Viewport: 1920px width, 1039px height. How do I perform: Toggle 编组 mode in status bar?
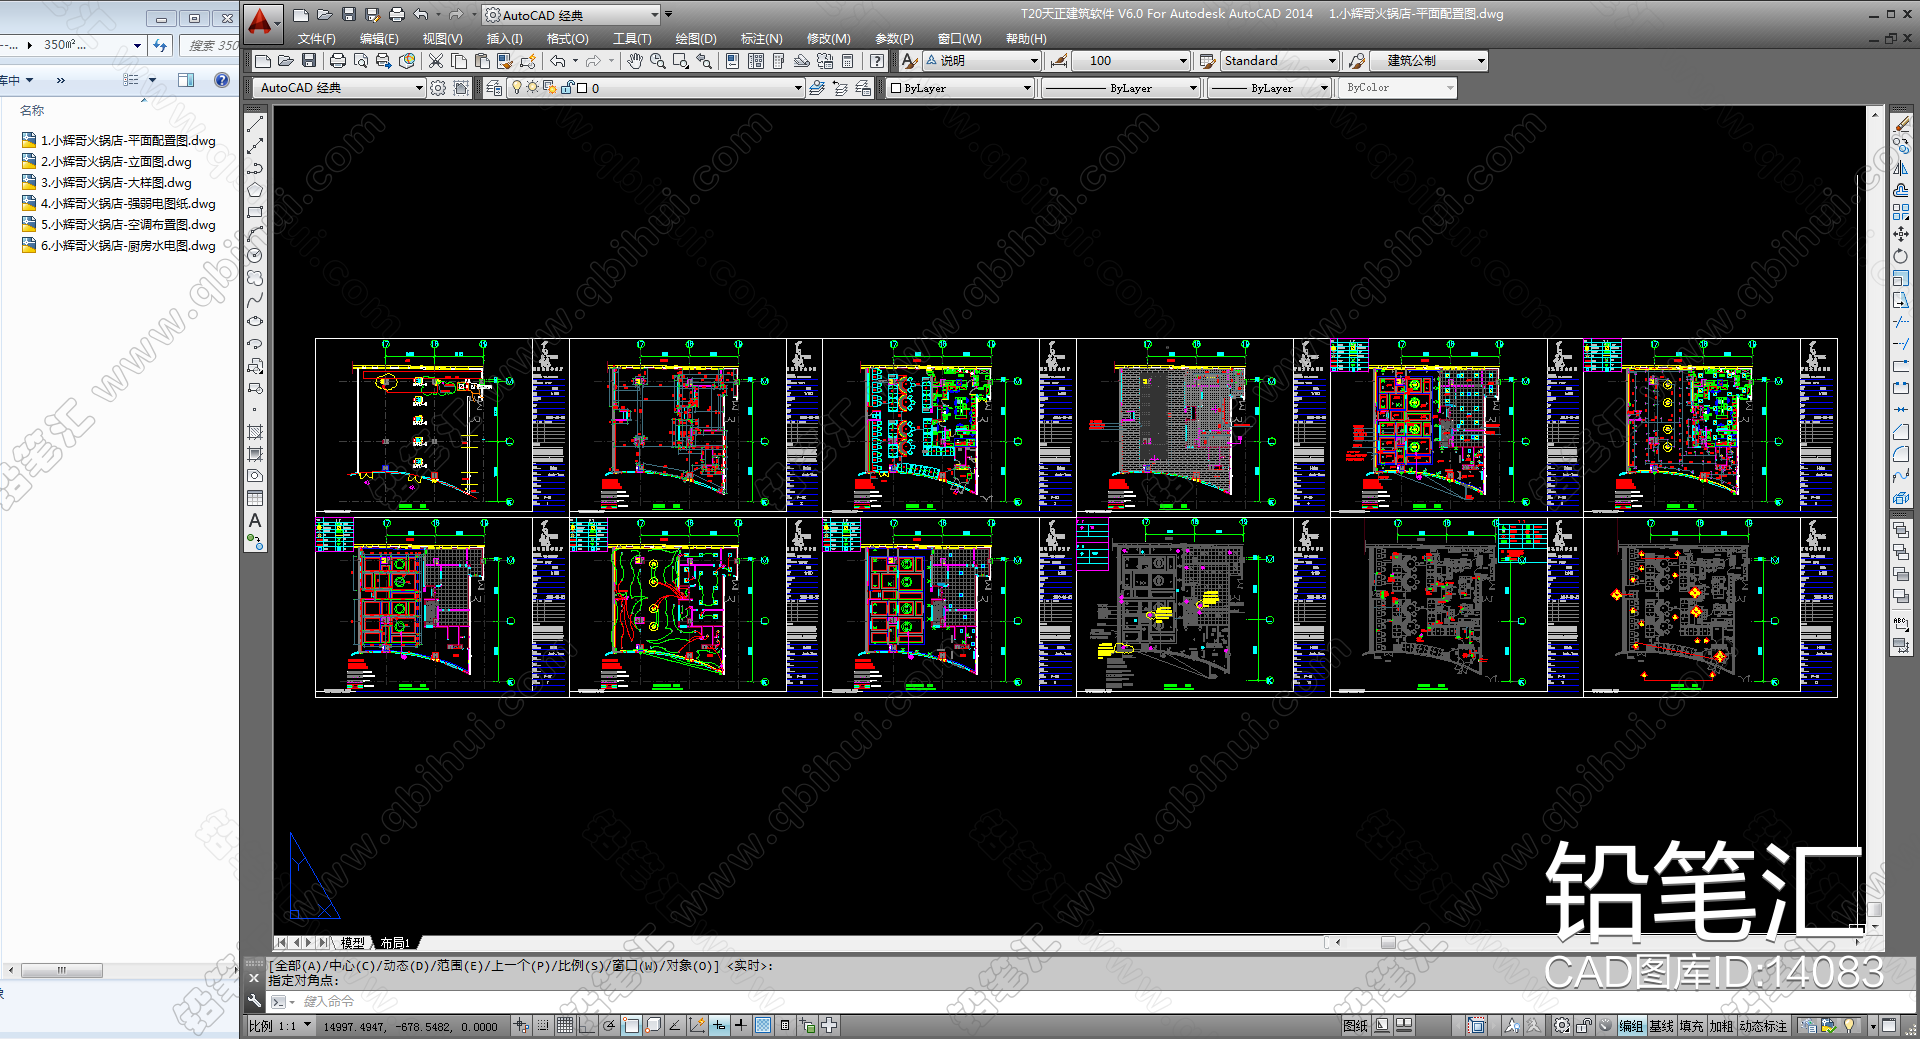1631,1026
